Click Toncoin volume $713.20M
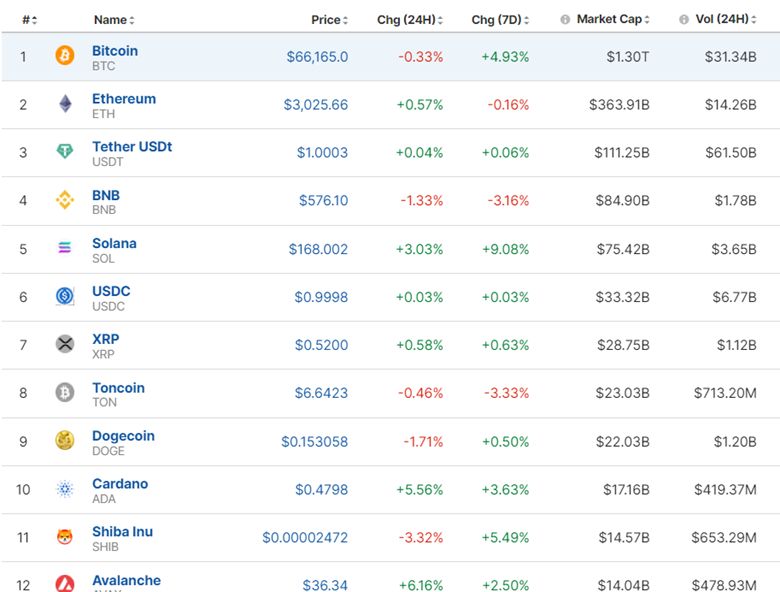 point(725,393)
